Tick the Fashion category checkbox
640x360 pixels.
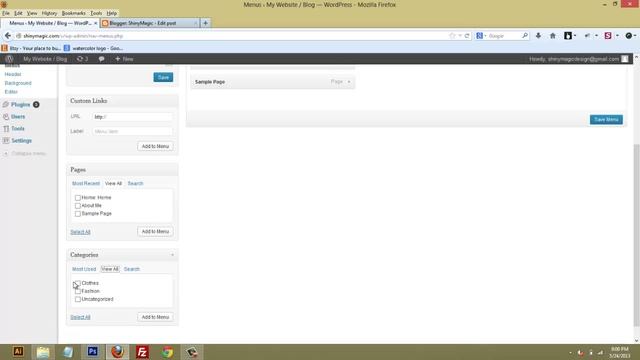point(78,291)
